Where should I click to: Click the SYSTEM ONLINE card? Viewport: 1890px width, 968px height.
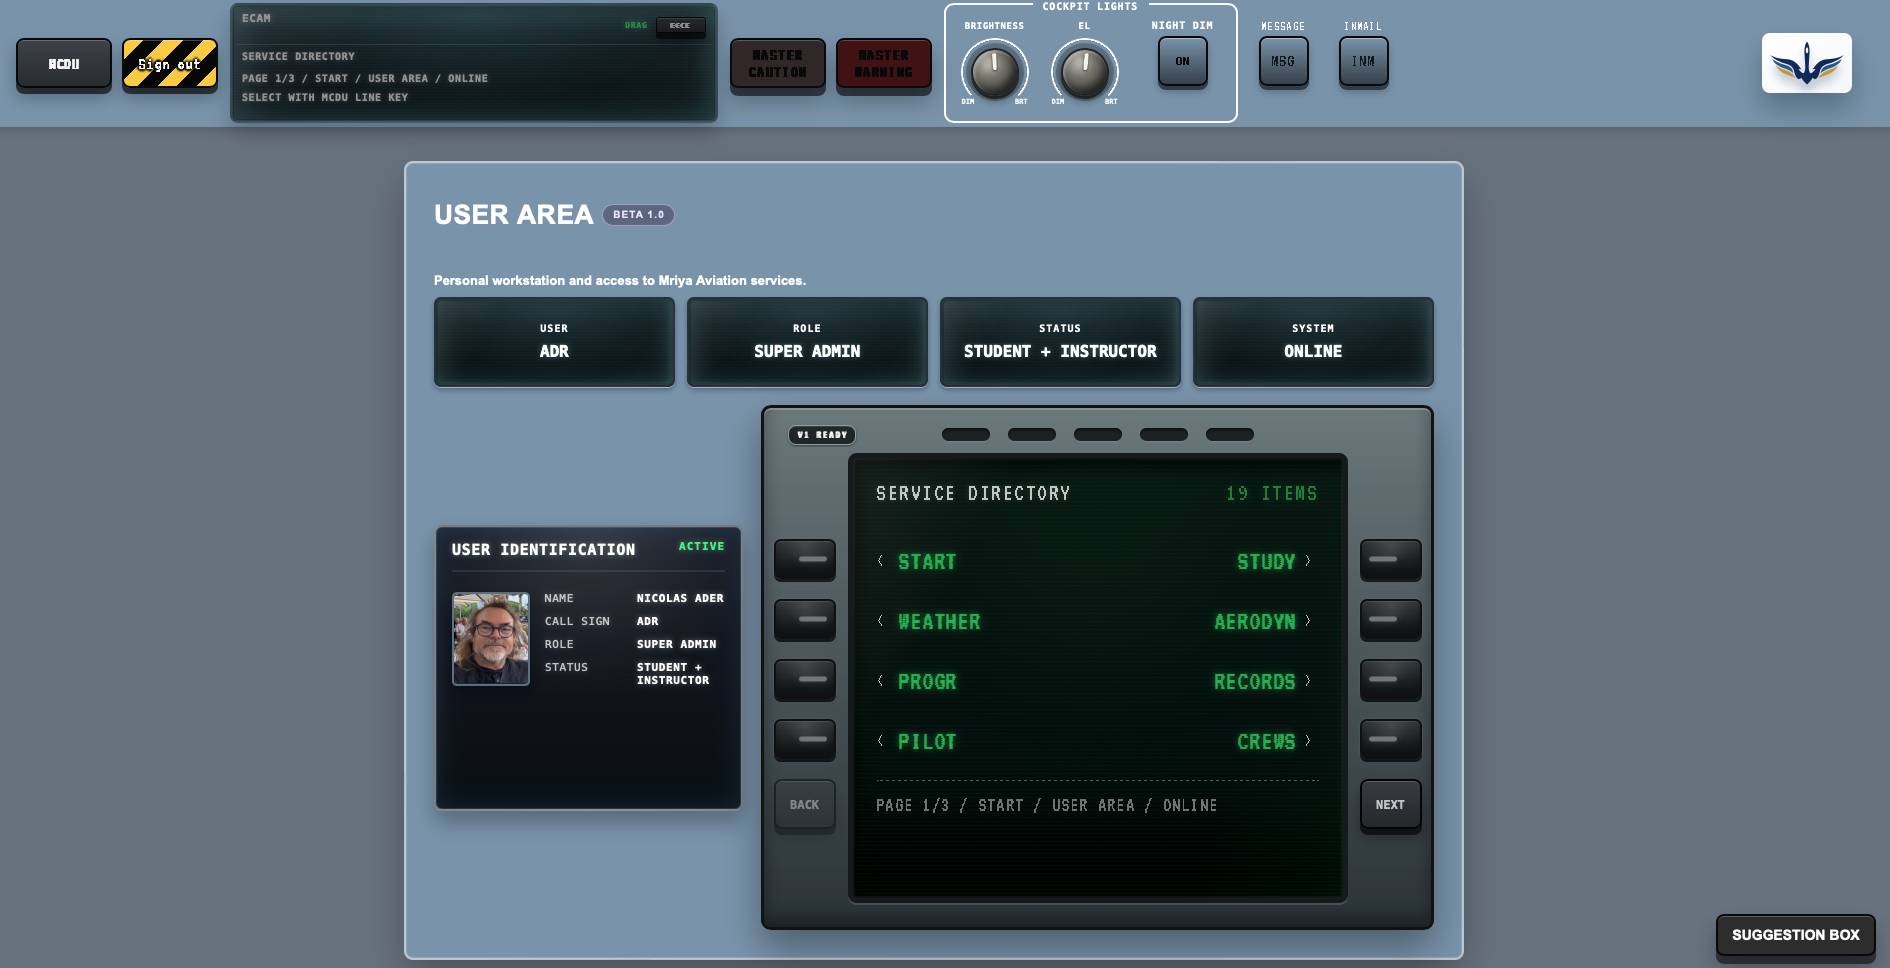coord(1313,342)
